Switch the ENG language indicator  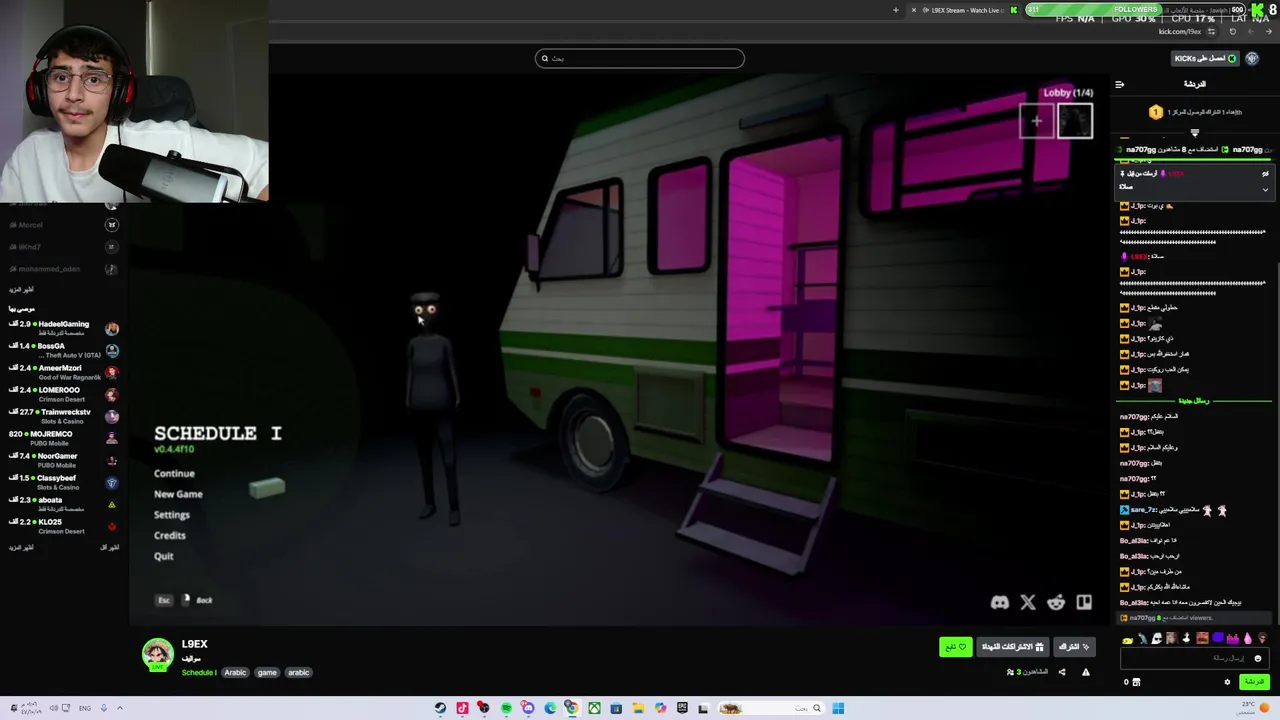point(85,708)
